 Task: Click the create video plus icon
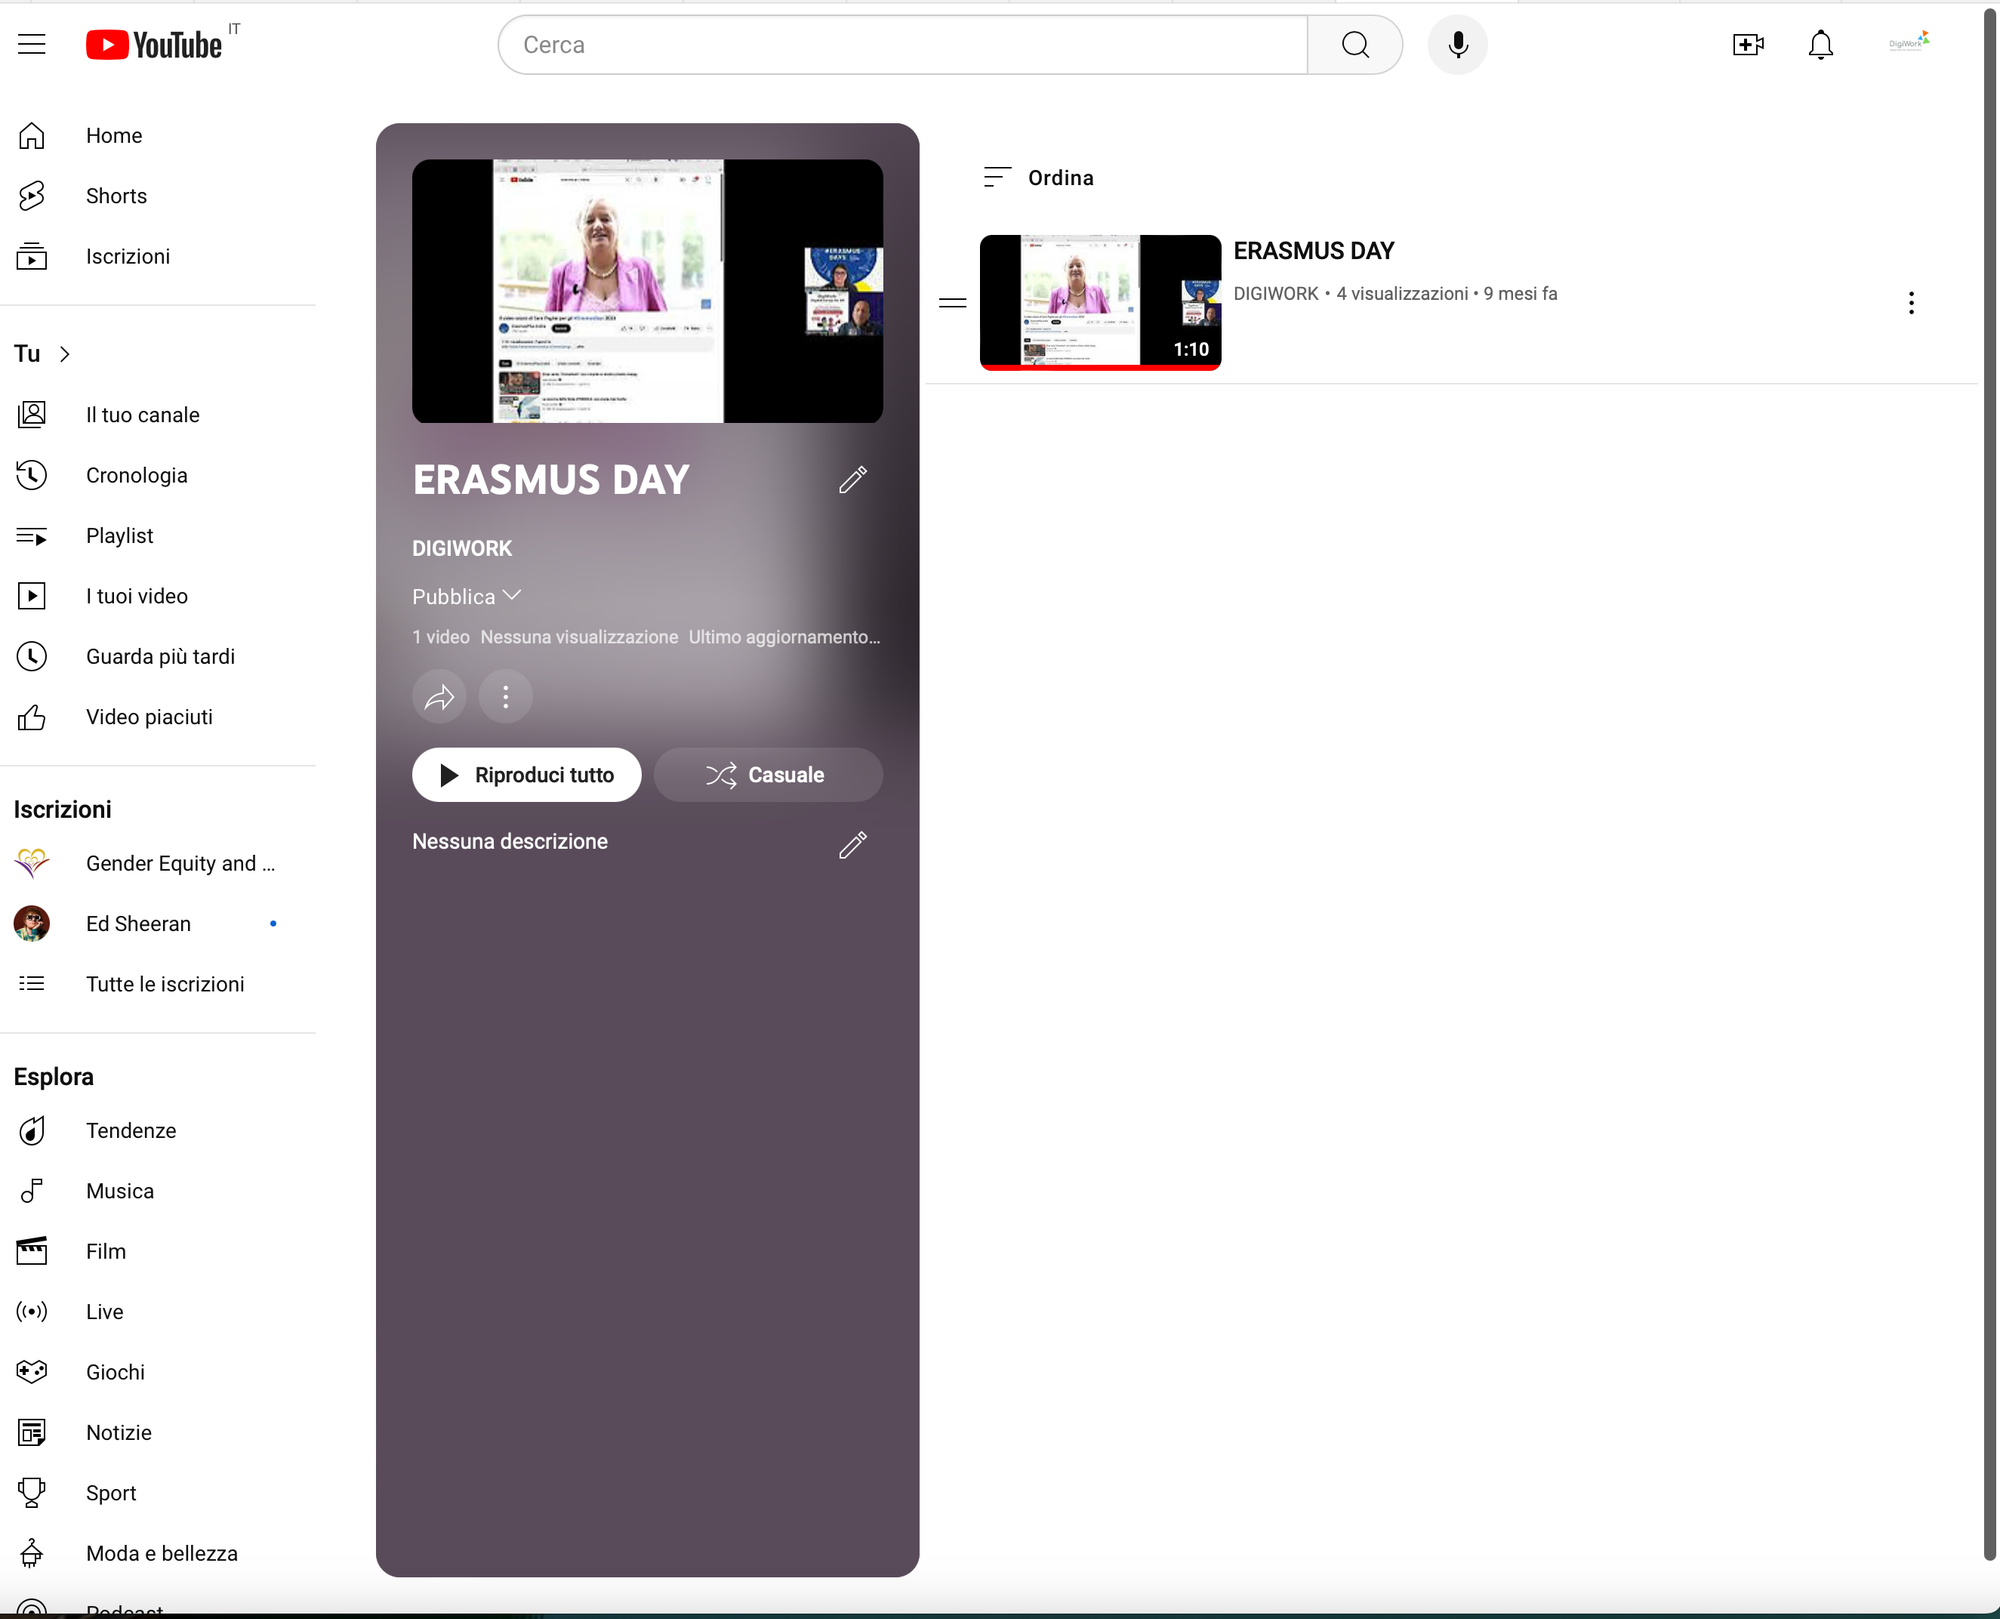coord(1746,45)
